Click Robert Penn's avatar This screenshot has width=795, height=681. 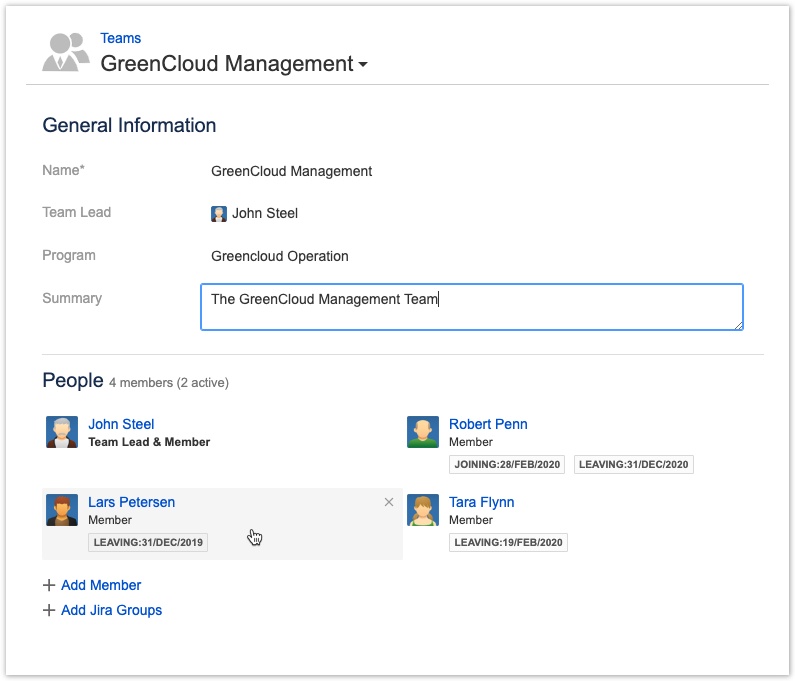click(423, 432)
